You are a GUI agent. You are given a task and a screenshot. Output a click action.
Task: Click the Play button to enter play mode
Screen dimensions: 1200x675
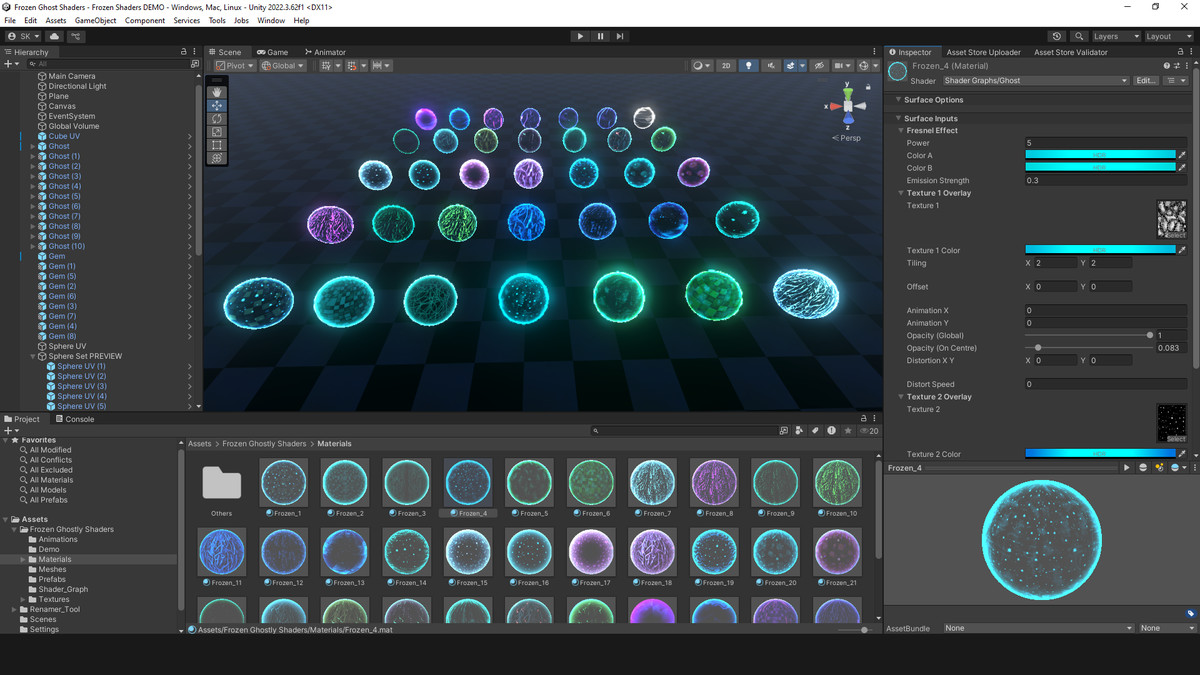click(x=580, y=36)
